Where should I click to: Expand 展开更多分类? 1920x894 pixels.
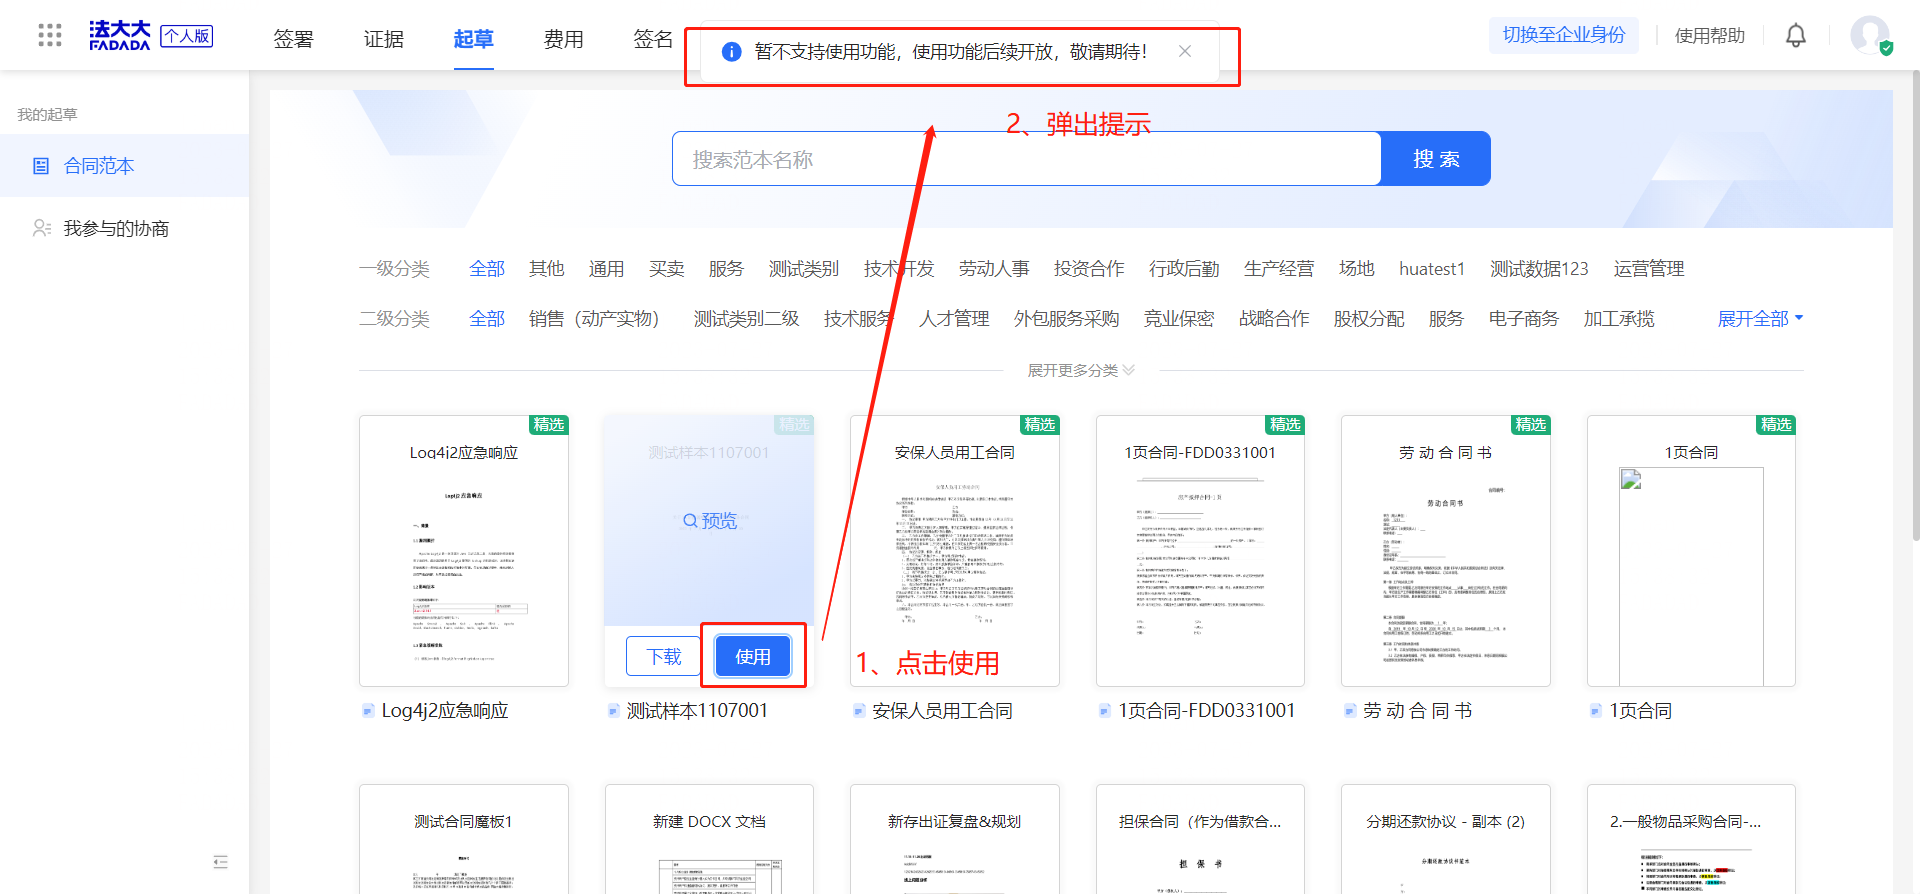point(1081,370)
